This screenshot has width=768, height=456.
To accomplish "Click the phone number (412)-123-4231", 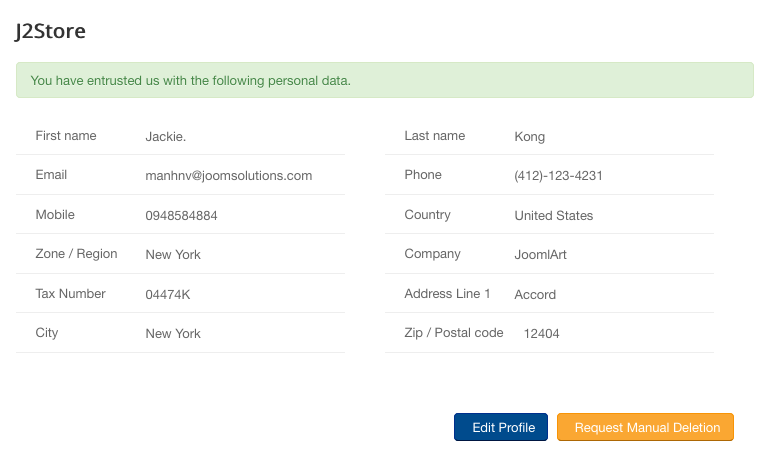I will coord(558,176).
